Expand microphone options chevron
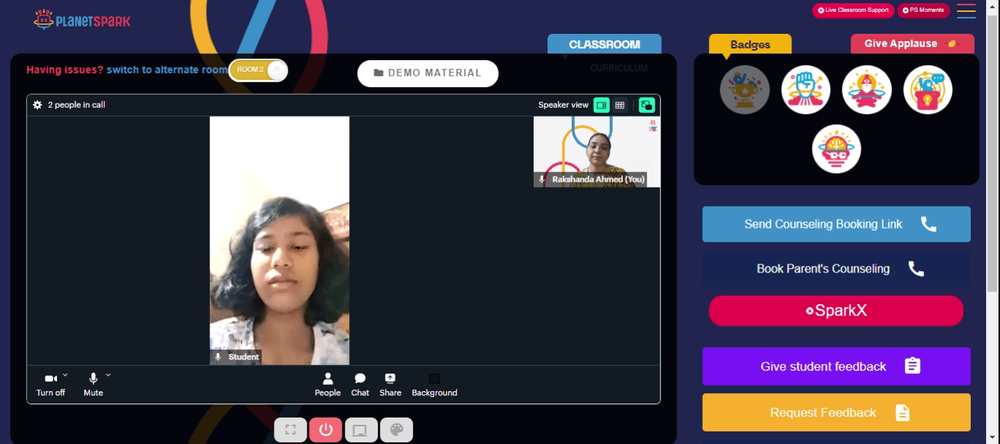Viewport: 1000px width, 444px height. click(108, 375)
